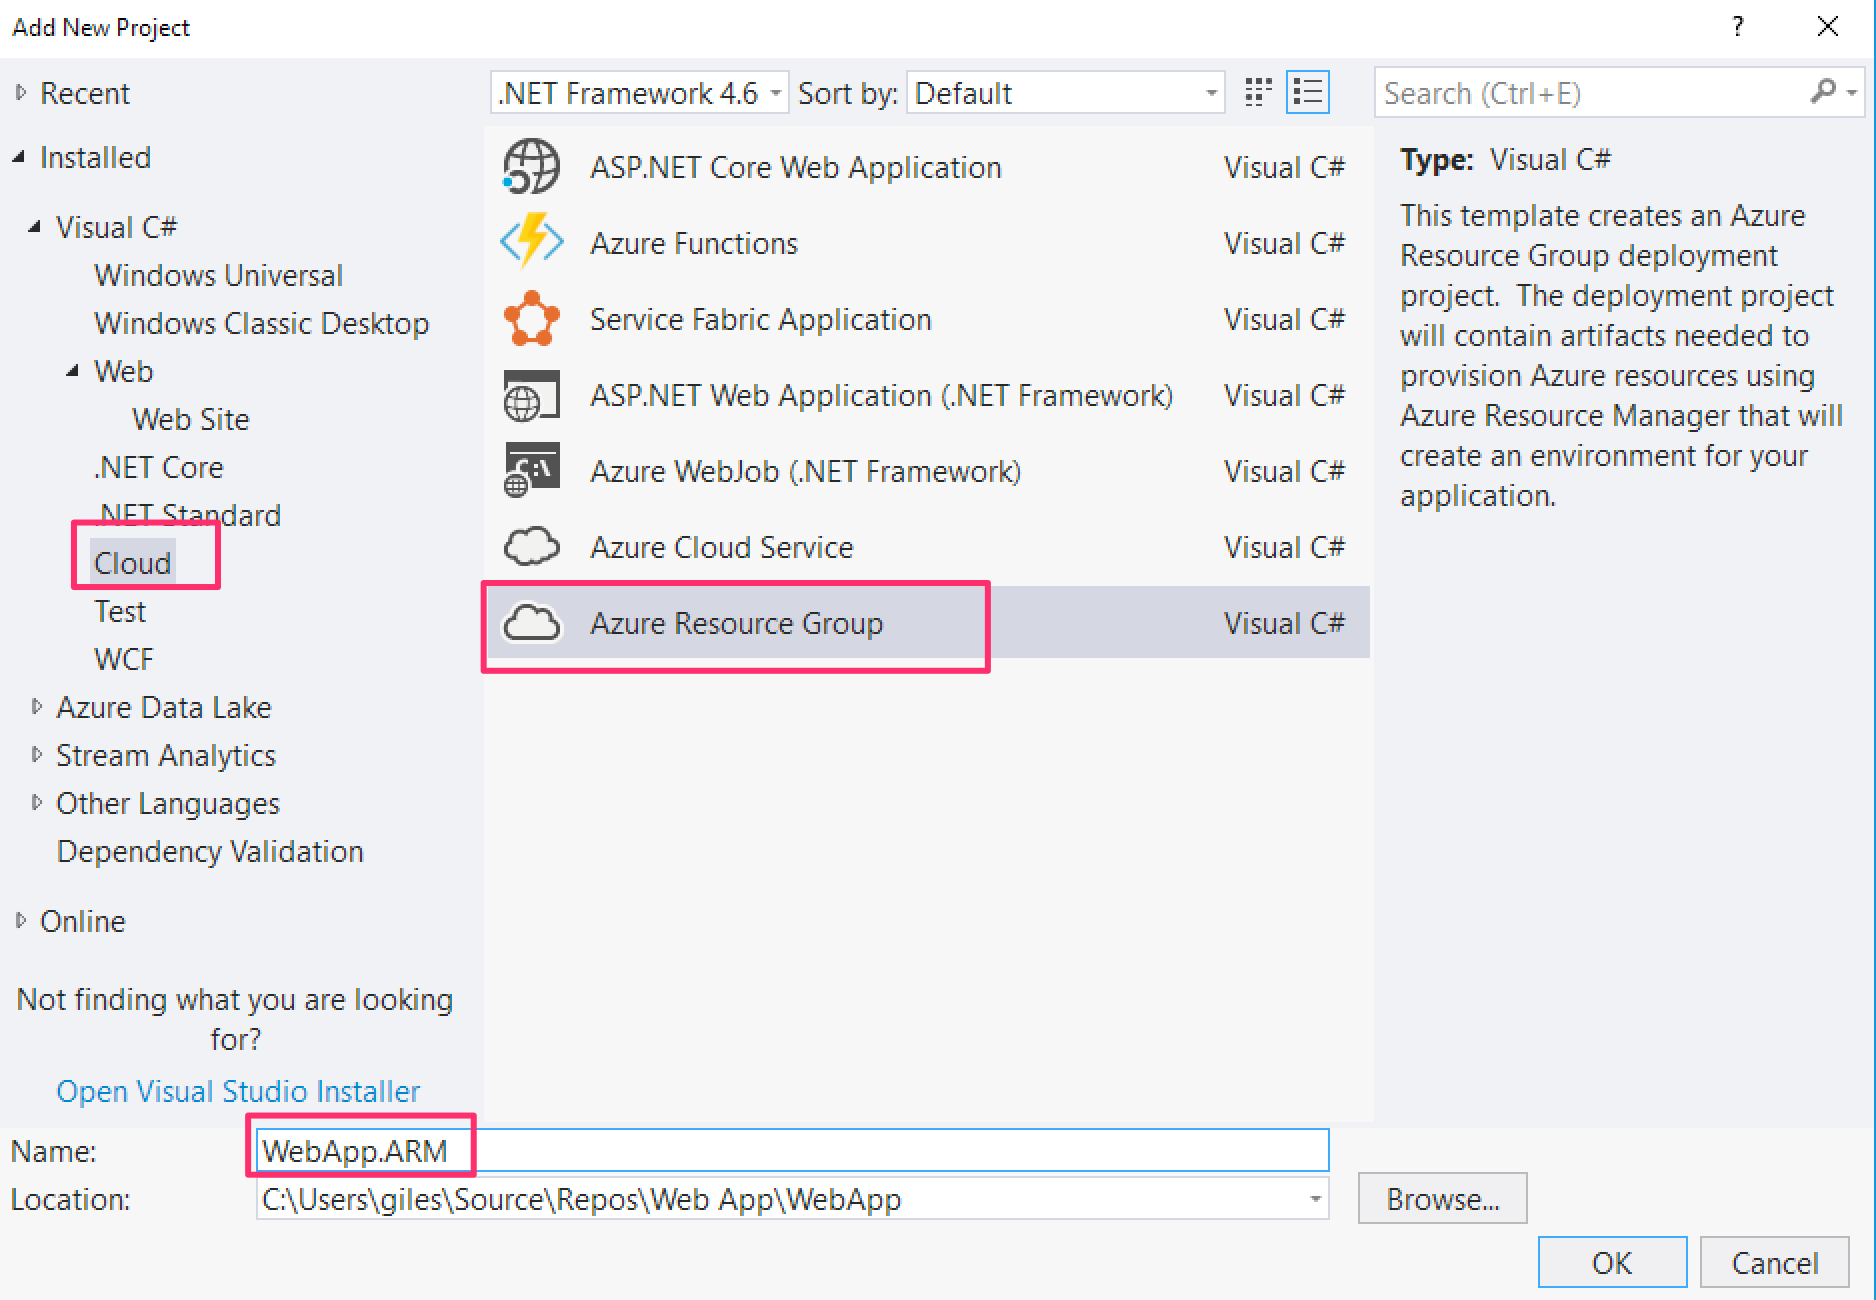Select the WCF category
The image size is (1876, 1300).
click(x=123, y=659)
